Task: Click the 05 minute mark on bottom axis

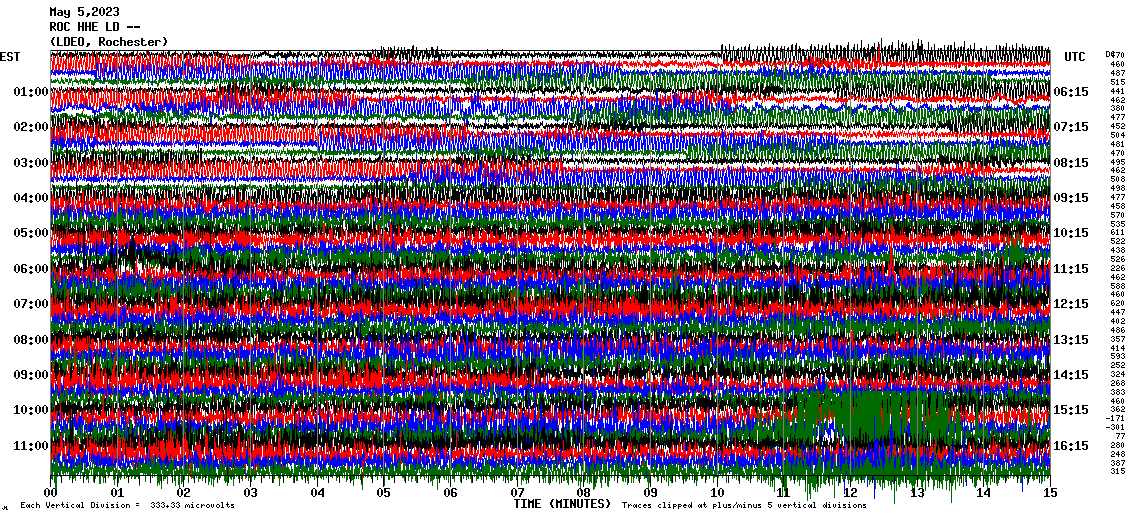Action: (x=384, y=493)
